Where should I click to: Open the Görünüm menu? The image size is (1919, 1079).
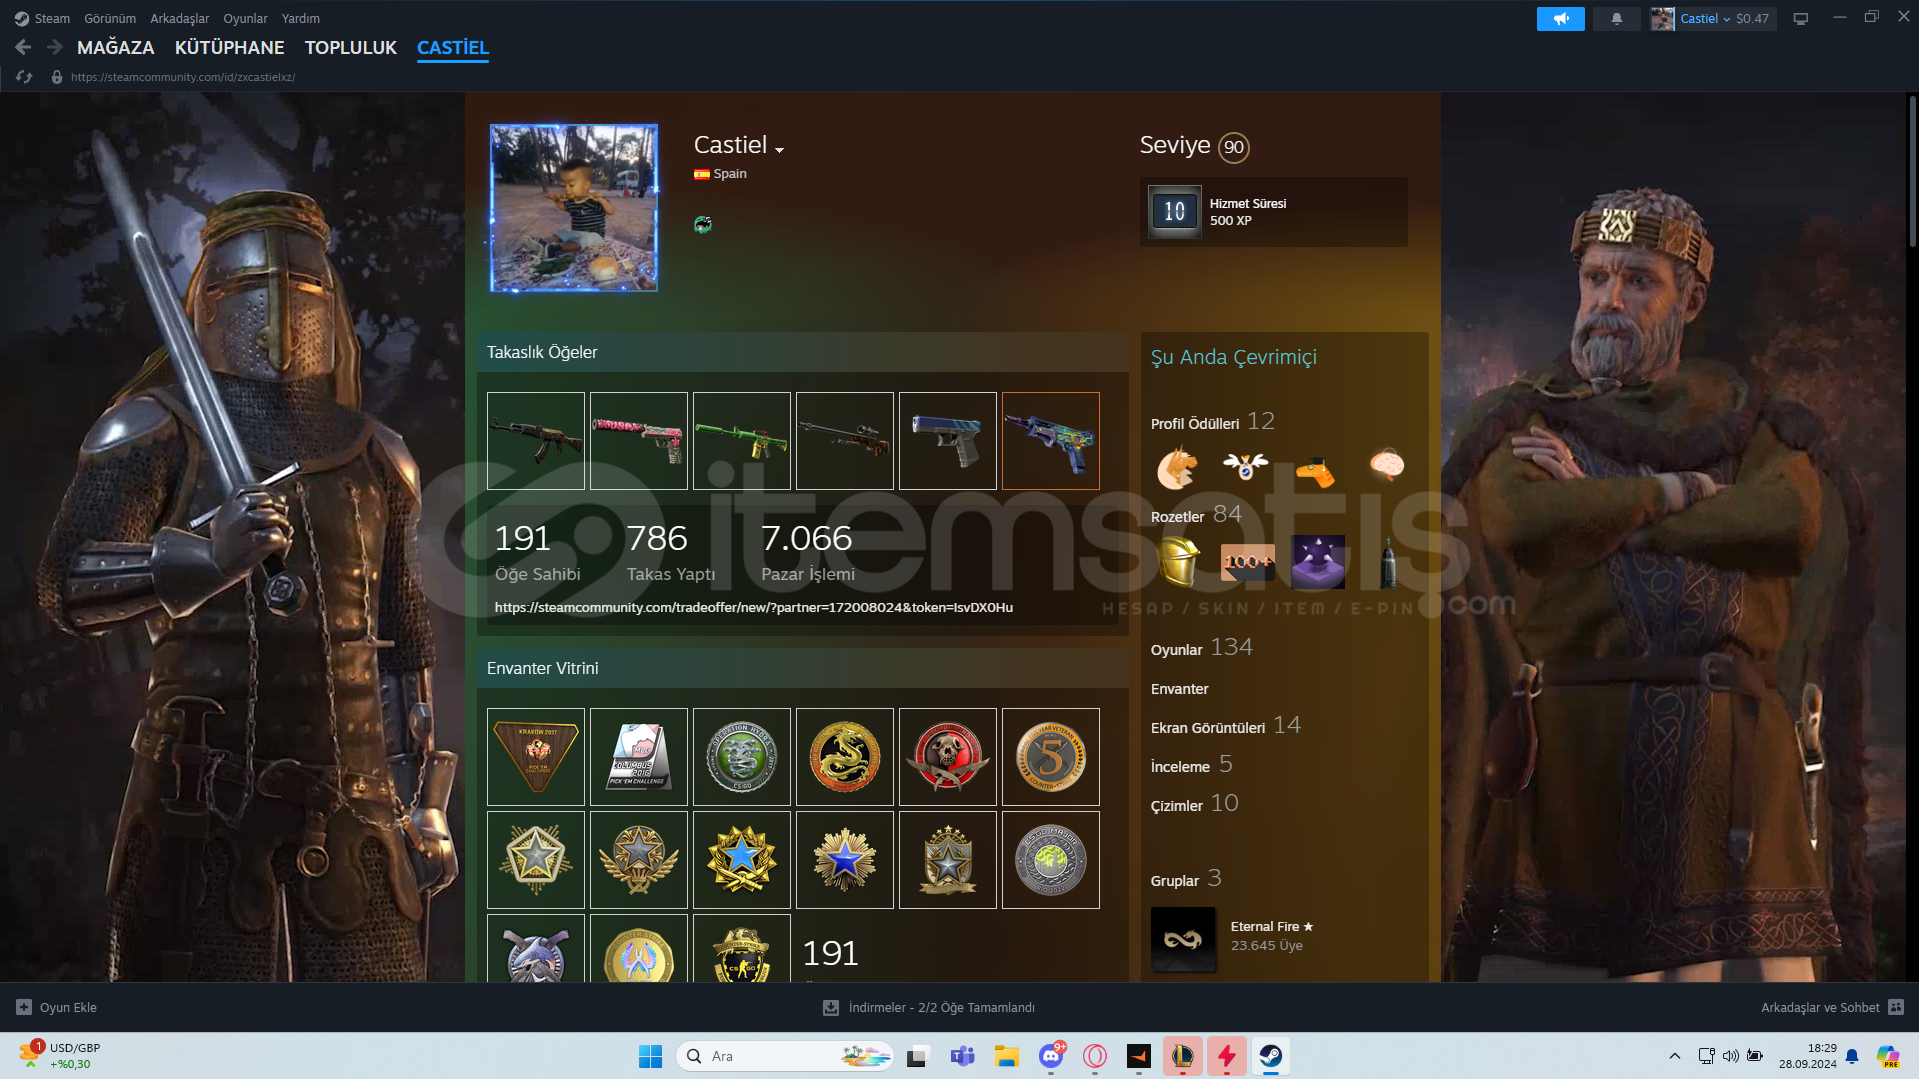click(110, 18)
